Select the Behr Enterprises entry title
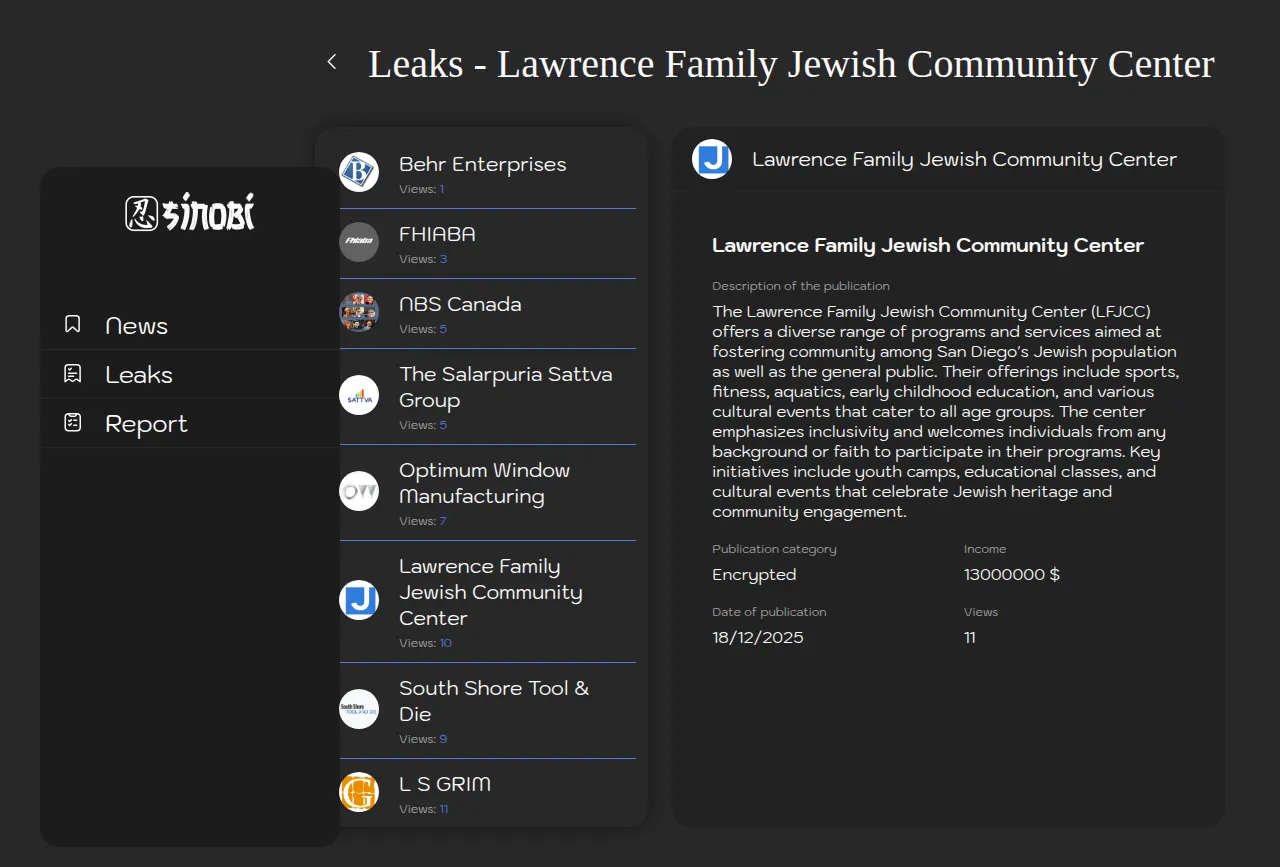The height and width of the screenshot is (867, 1280). pos(482,164)
